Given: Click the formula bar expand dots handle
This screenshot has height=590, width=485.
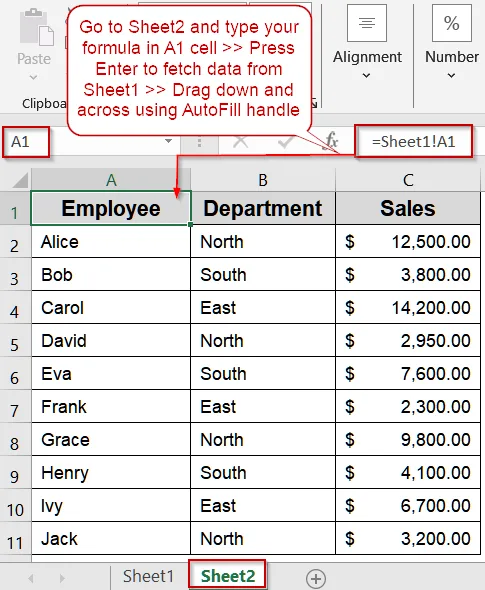Looking at the screenshot, I should point(199,143).
